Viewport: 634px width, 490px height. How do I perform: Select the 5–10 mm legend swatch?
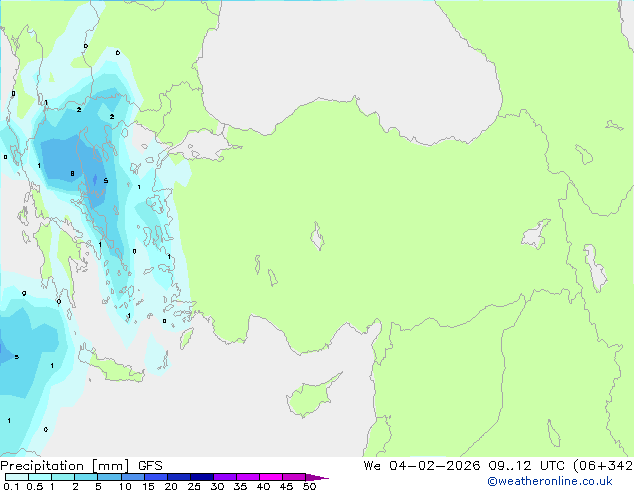point(109,477)
